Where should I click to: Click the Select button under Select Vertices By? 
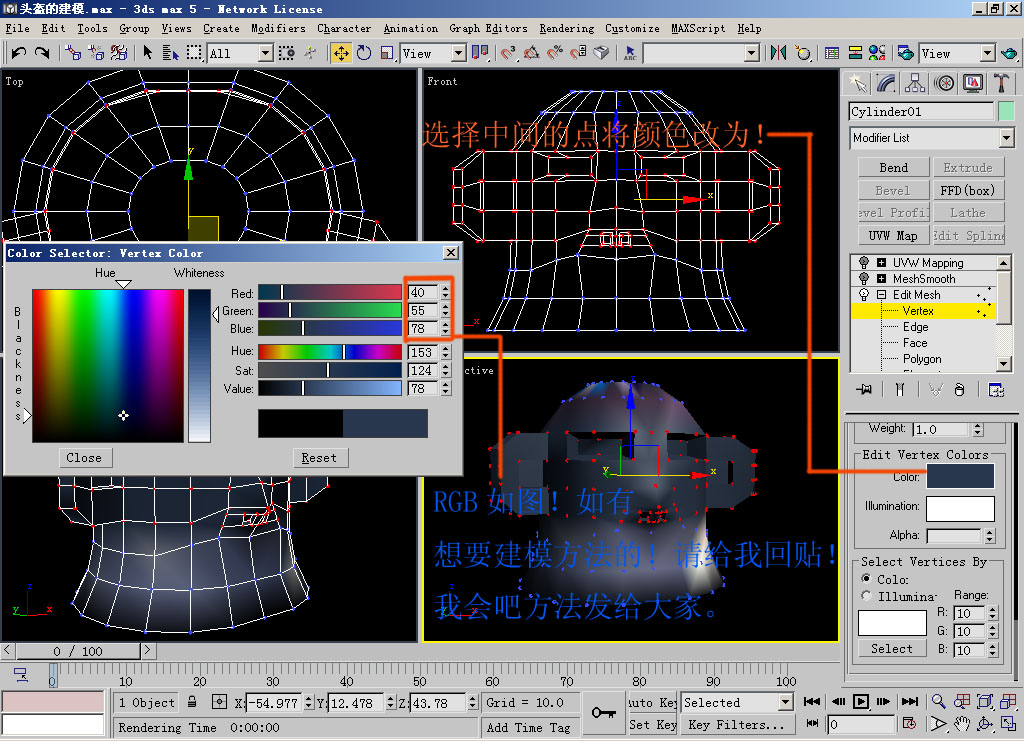click(x=891, y=648)
